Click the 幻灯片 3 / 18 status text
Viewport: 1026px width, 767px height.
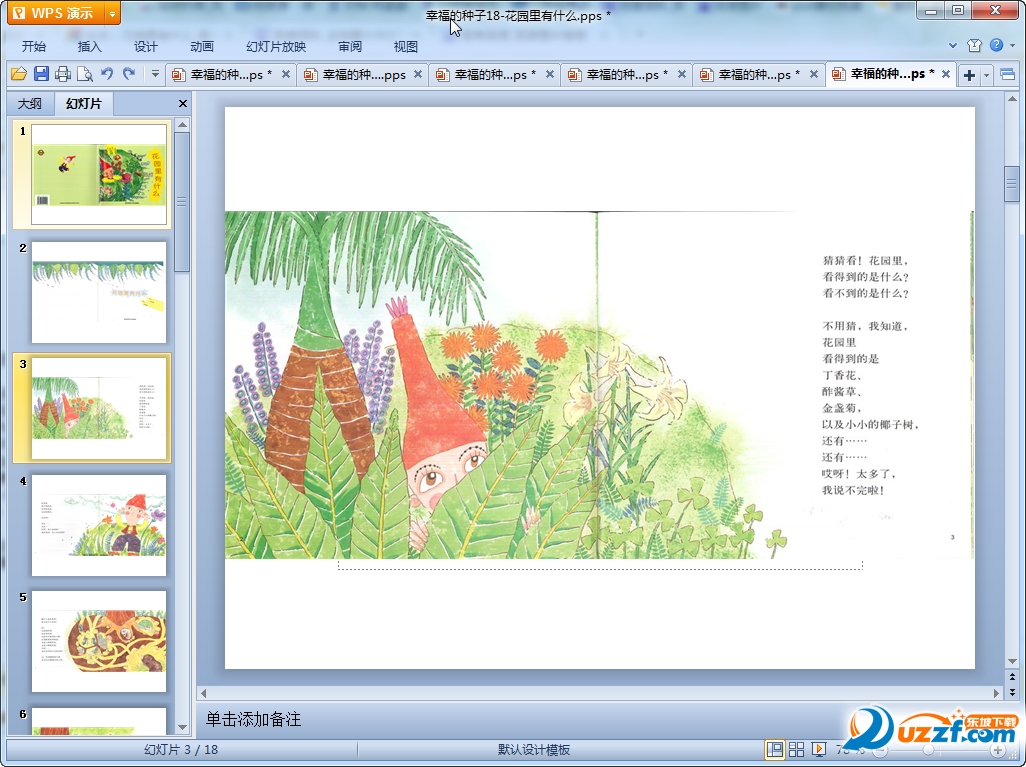(181, 749)
